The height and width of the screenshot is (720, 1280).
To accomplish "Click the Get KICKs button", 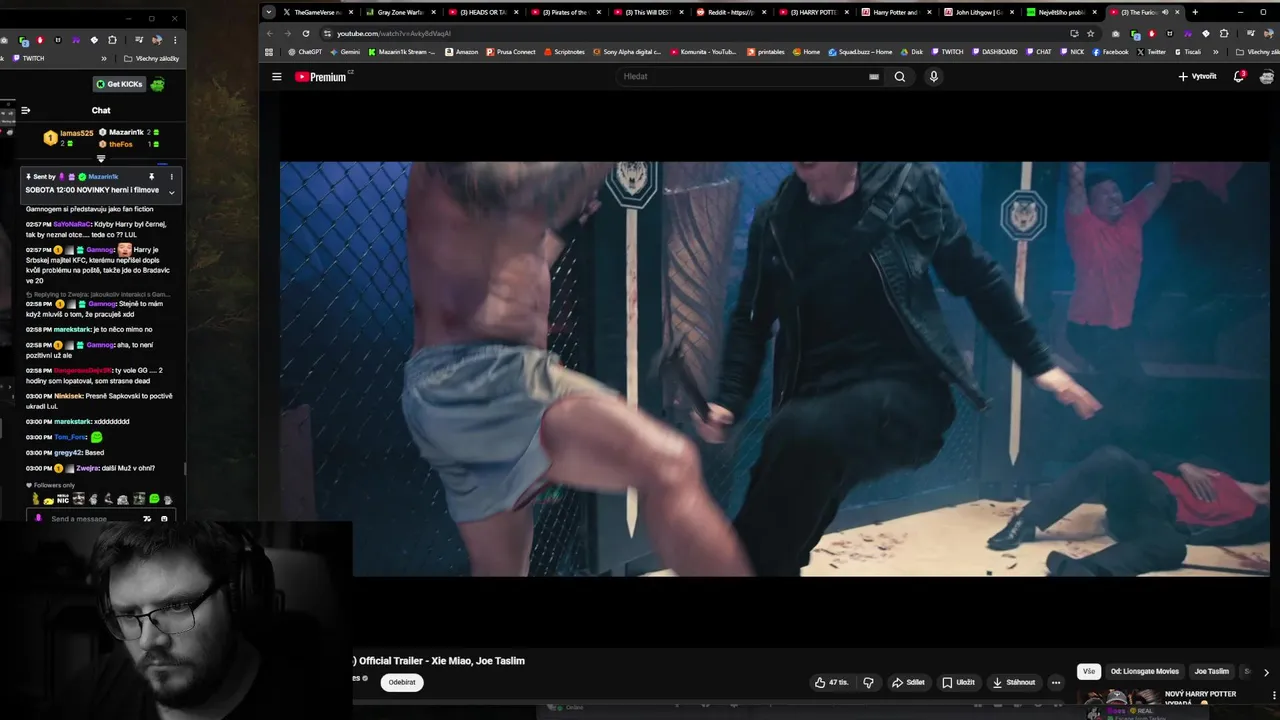I will [120, 84].
